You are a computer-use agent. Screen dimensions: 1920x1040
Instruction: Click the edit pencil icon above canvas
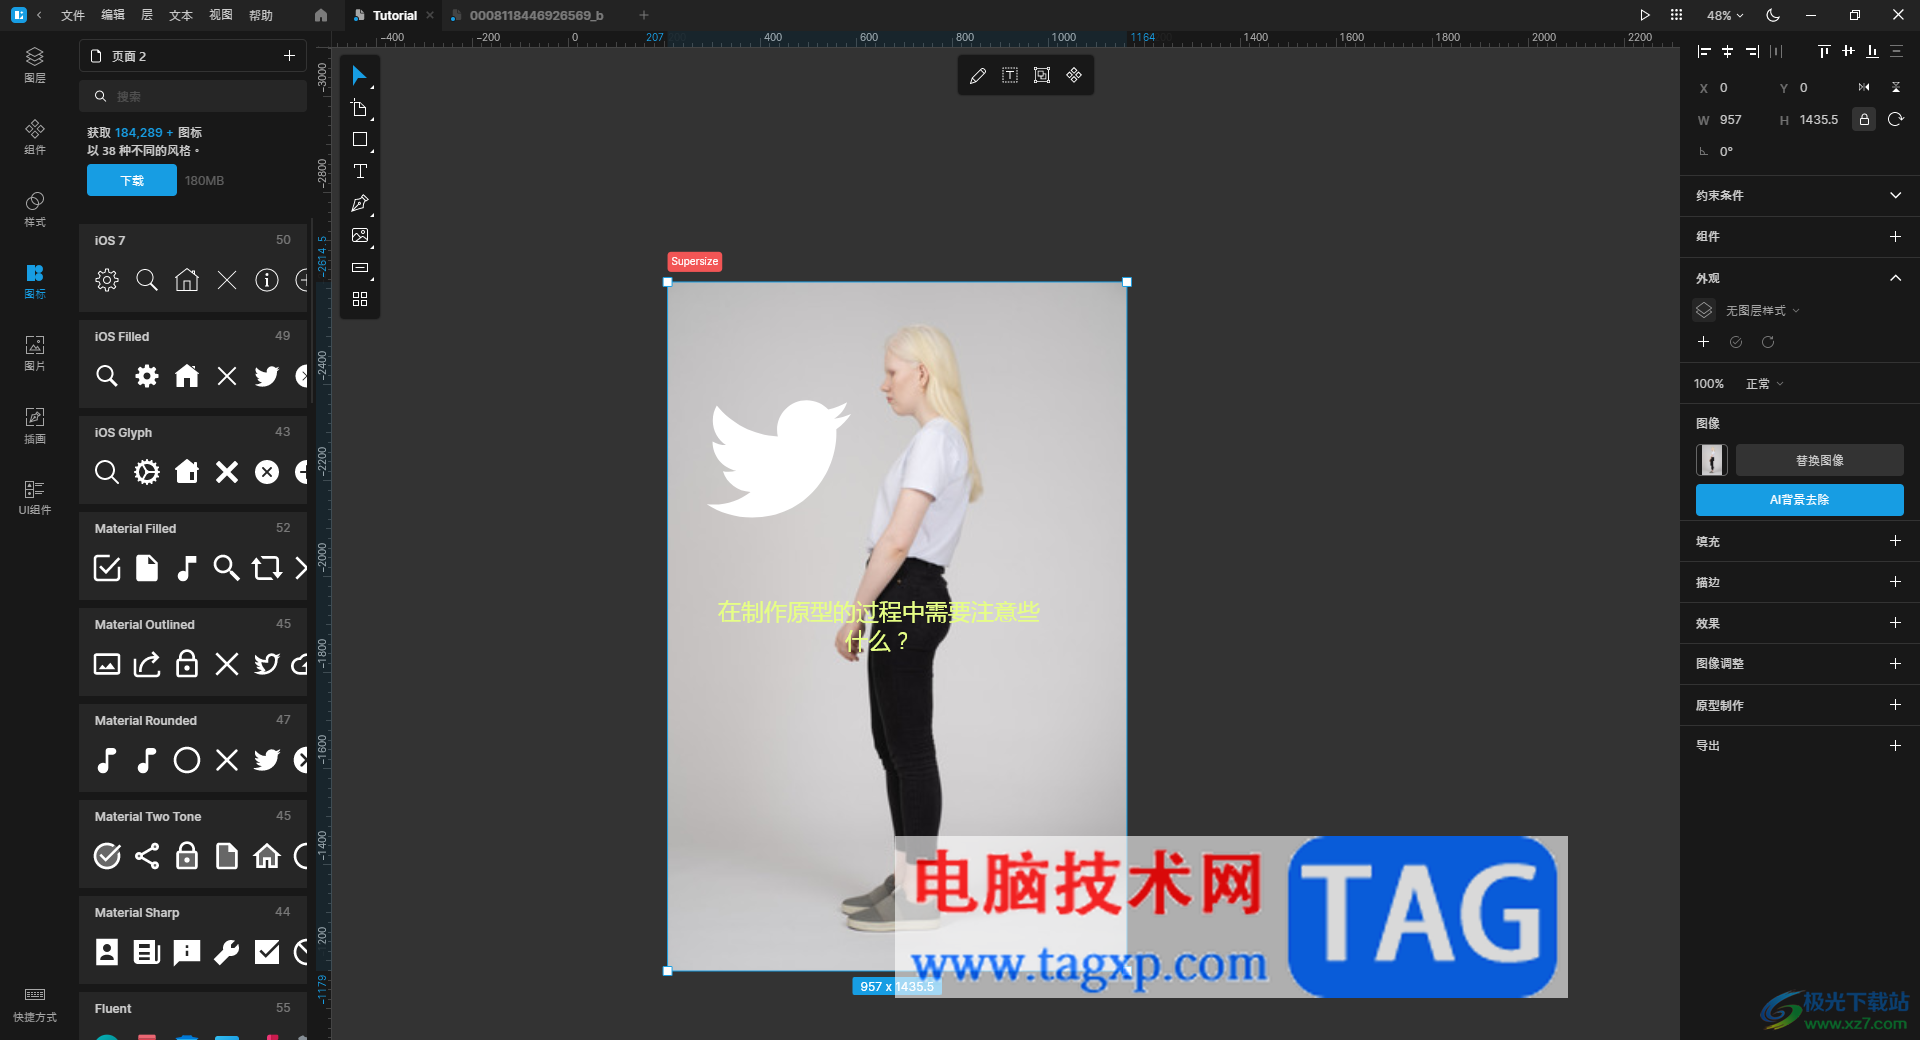point(978,75)
